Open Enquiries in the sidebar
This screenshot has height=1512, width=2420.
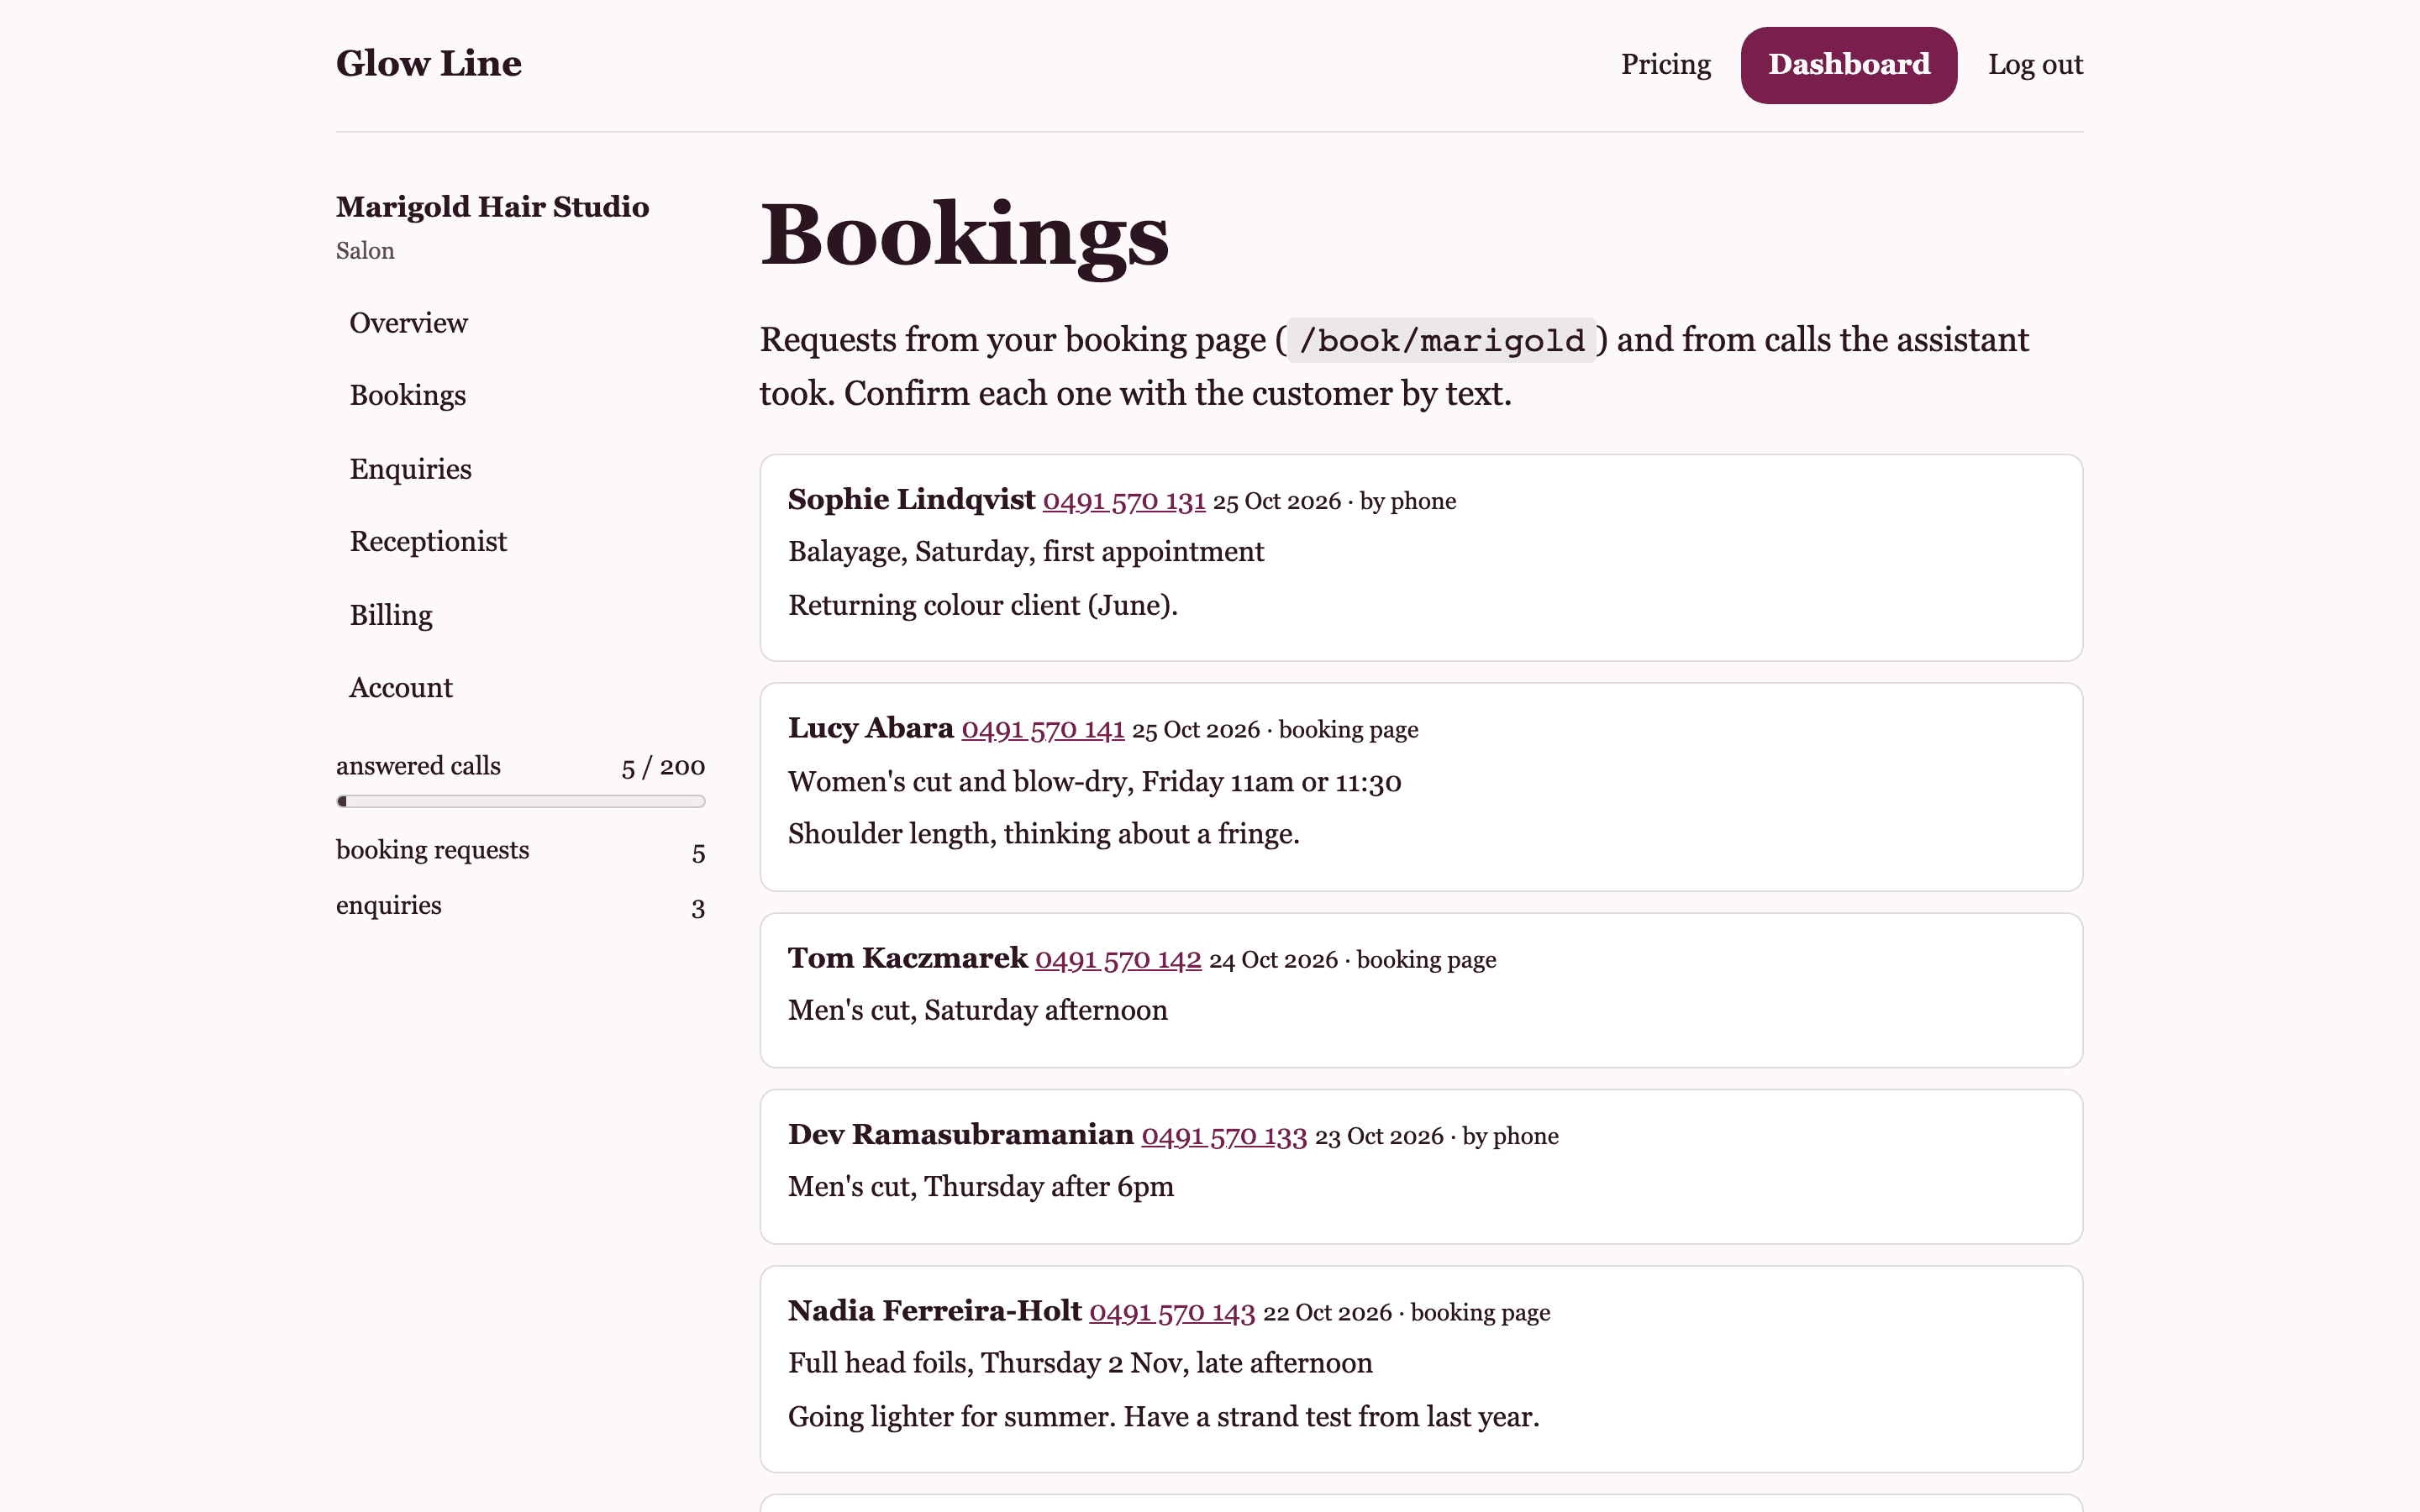pyautogui.click(x=410, y=469)
